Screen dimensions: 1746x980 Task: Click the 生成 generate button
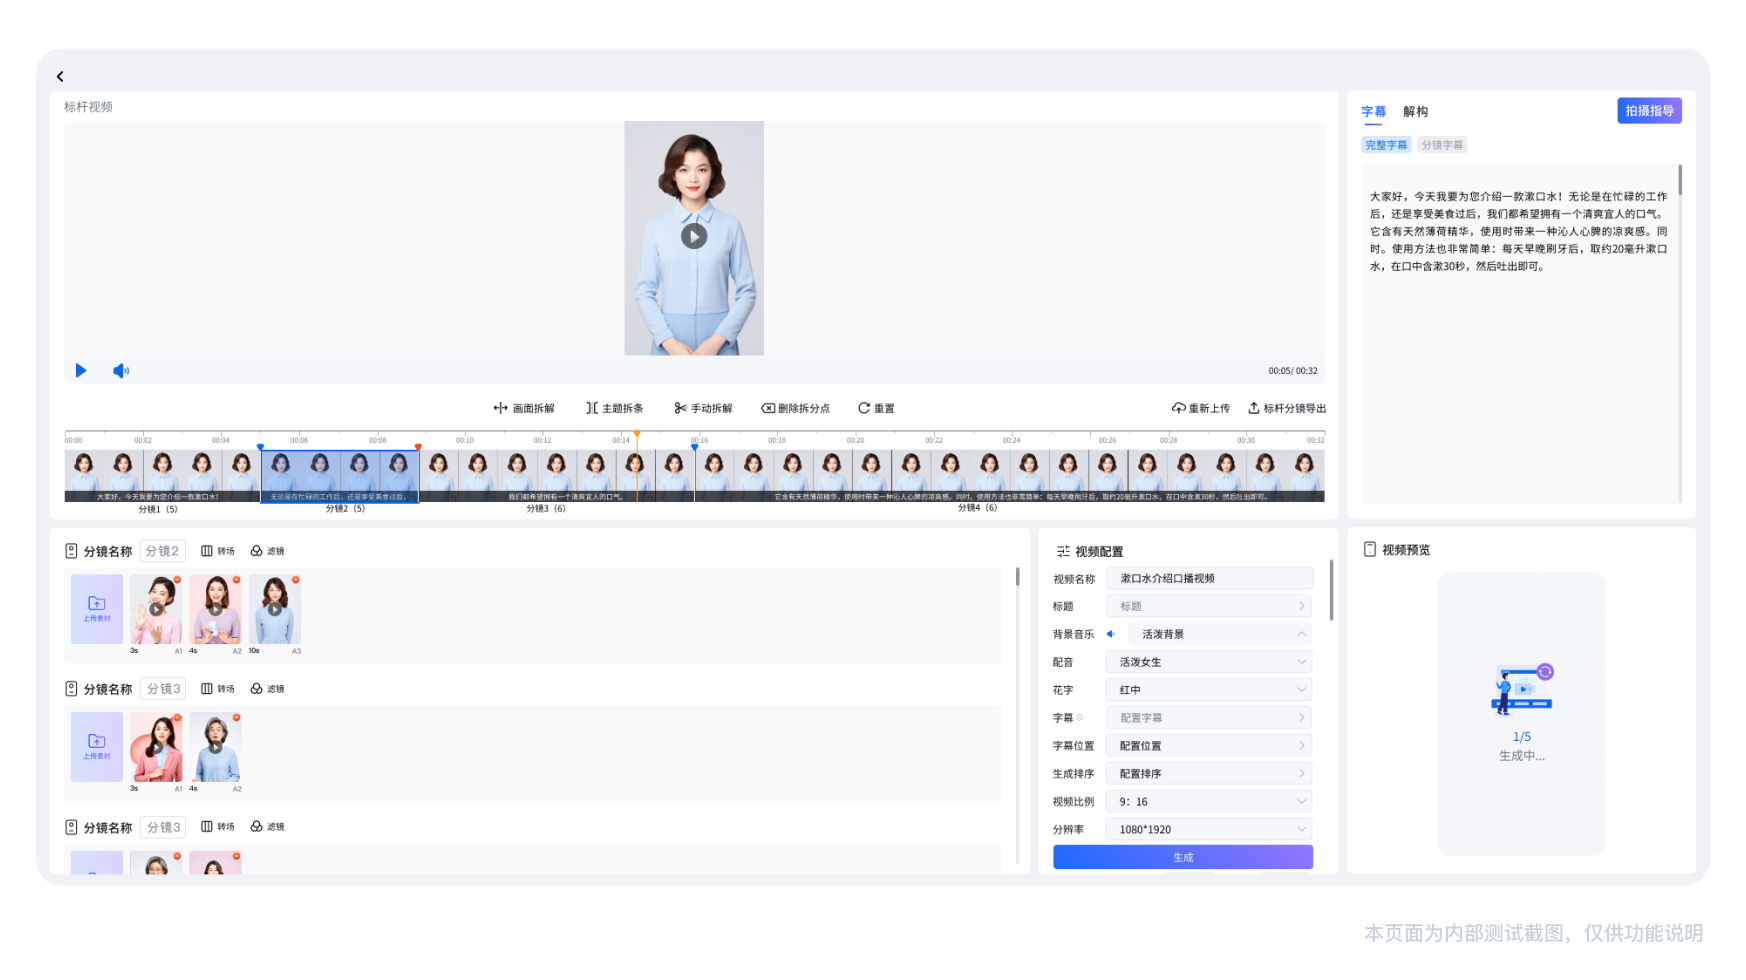pos(1182,857)
